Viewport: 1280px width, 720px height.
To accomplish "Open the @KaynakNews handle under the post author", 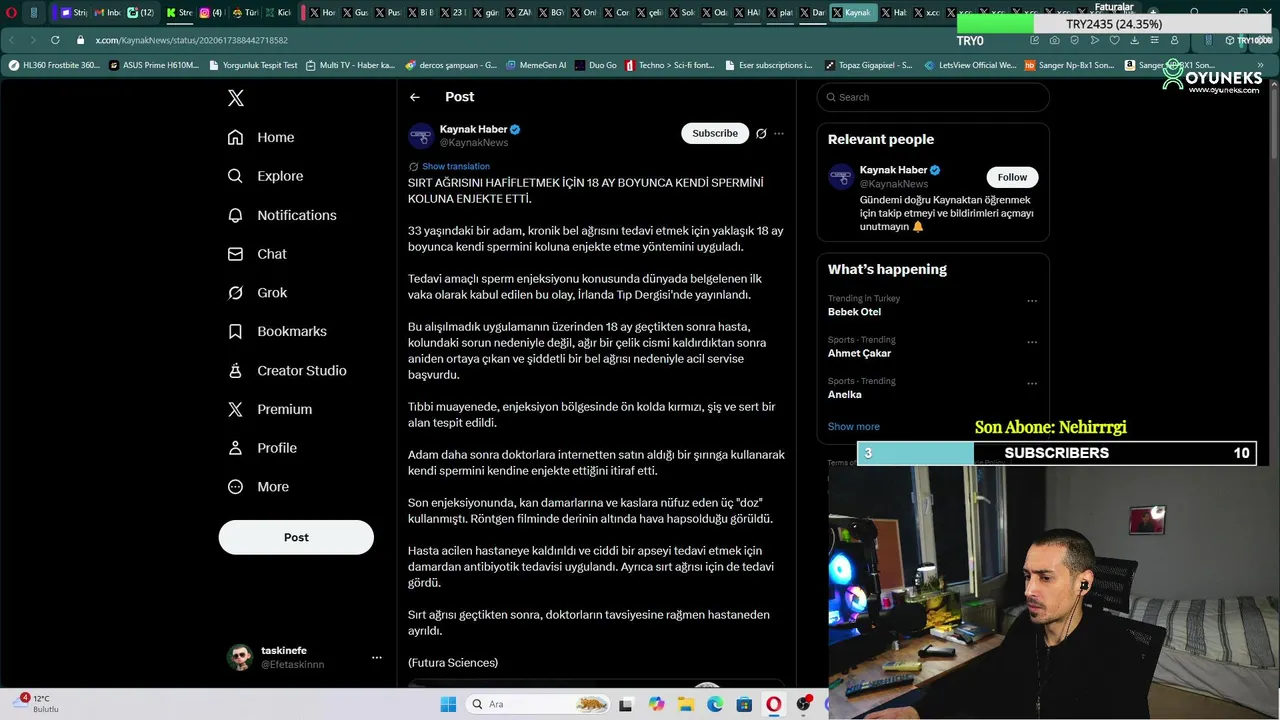I will click(474, 143).
